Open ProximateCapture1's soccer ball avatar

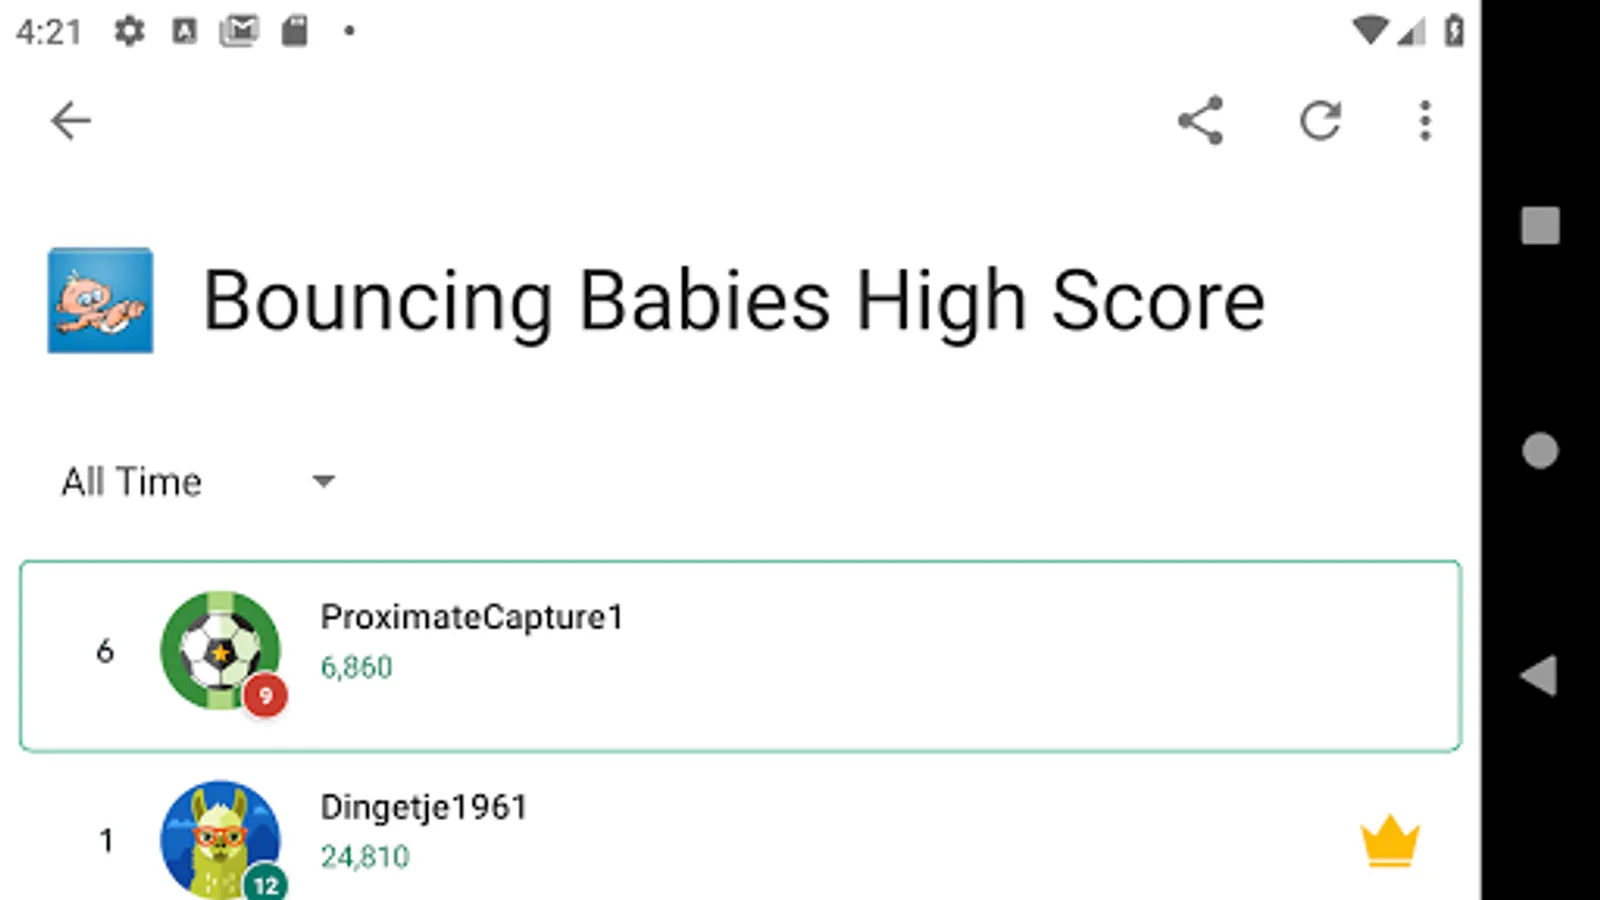(x=220, y=651)
